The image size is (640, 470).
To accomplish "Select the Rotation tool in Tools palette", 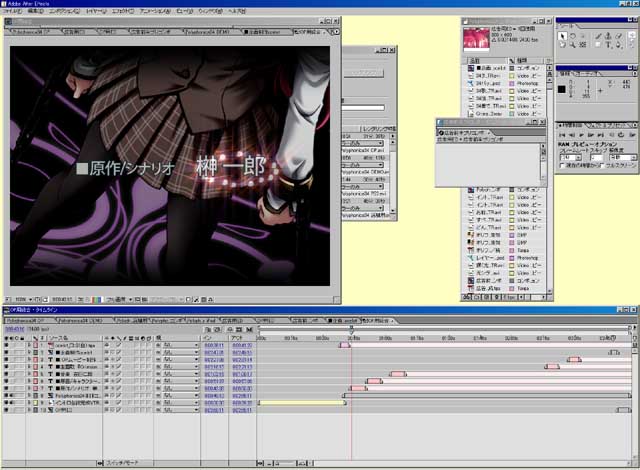I will pyautogui.click(x=572, y=36).
